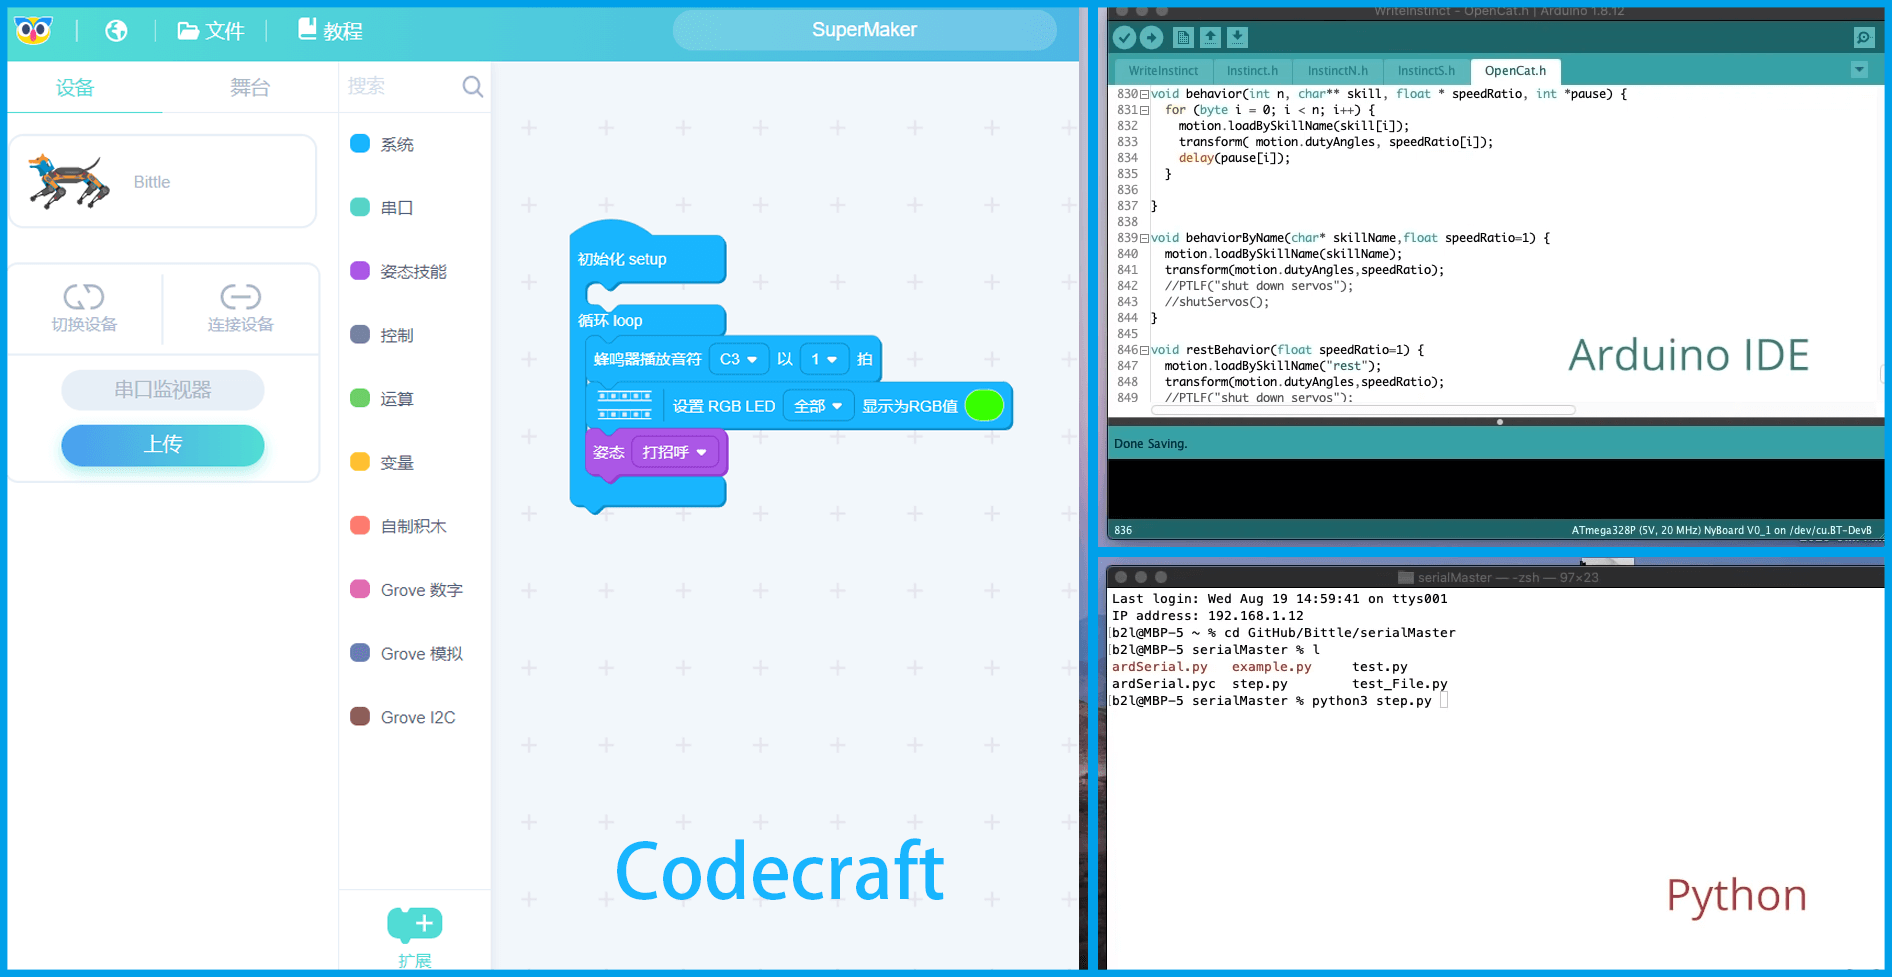Switch to InstinctN.h tab in Arduino
1892x977 pixels.
1337,71
